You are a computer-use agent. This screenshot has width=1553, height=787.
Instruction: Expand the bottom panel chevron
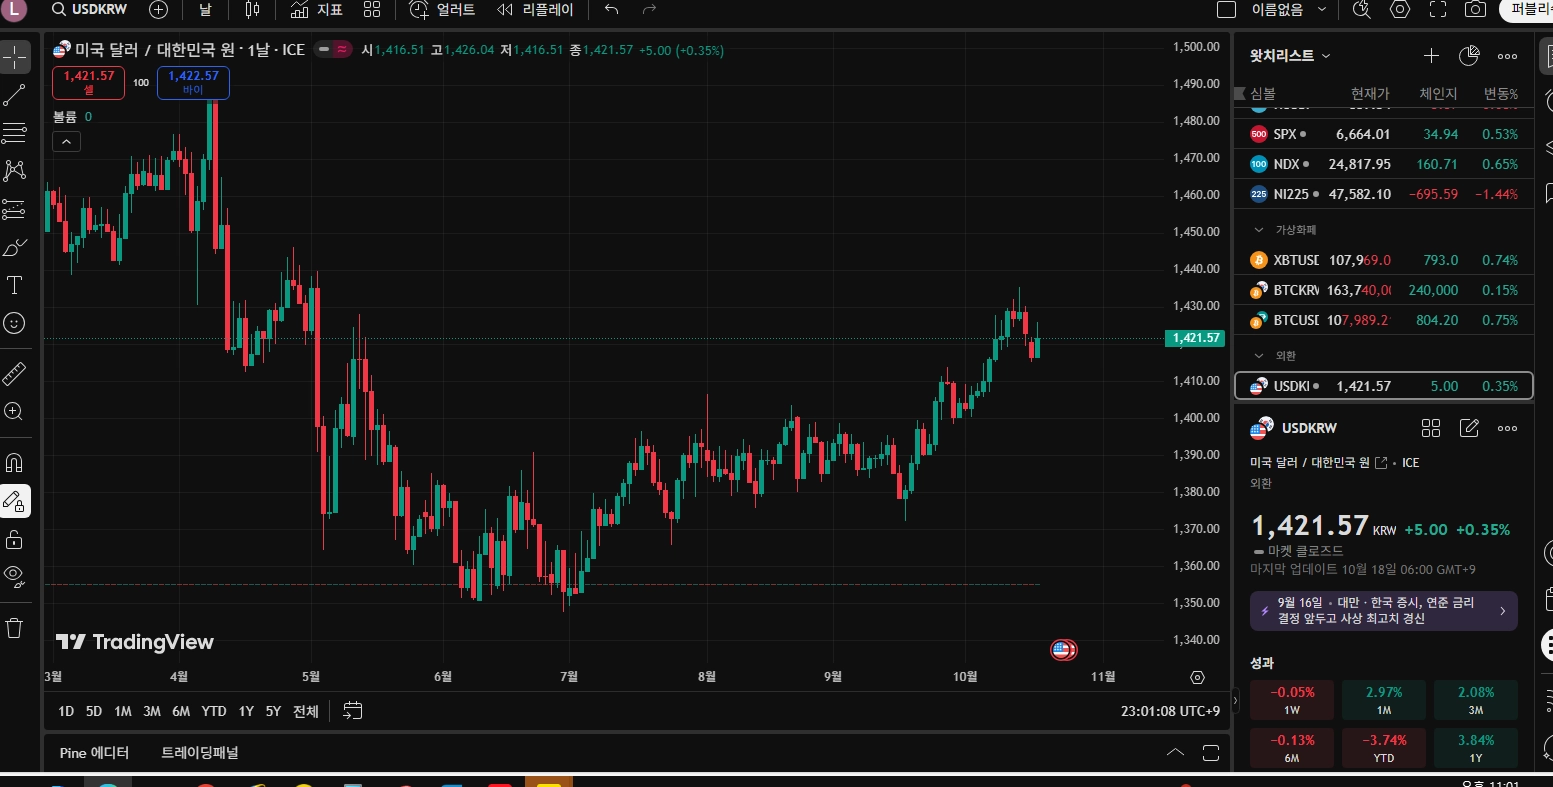(x=1176, y=752)
